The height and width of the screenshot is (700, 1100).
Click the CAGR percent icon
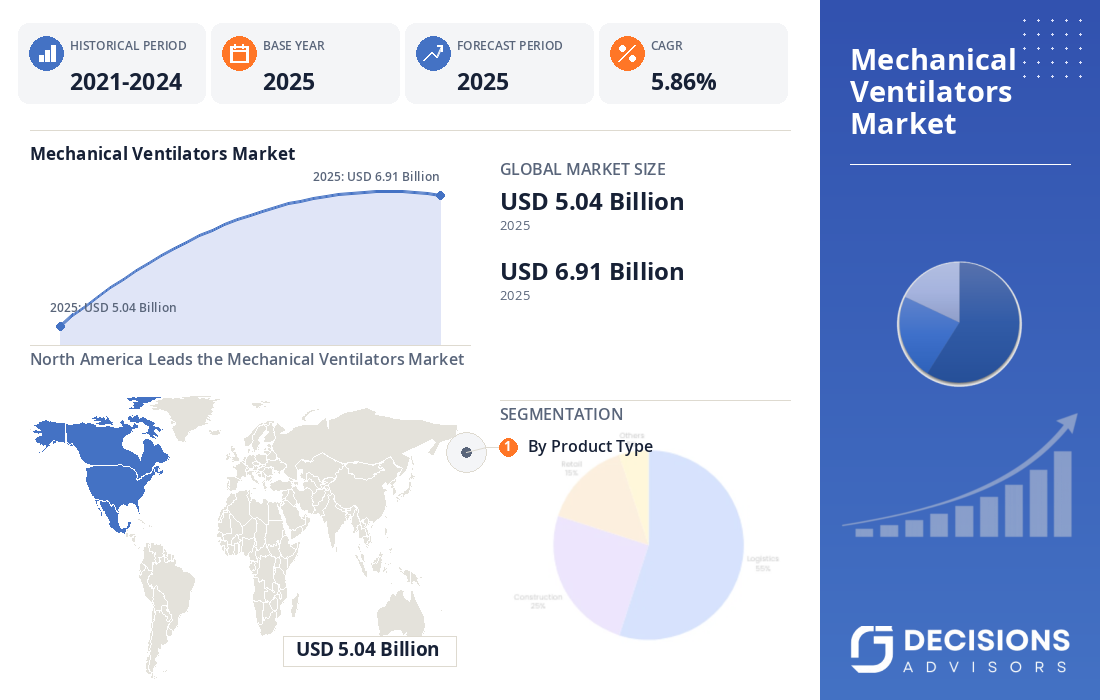pos(627,53)
